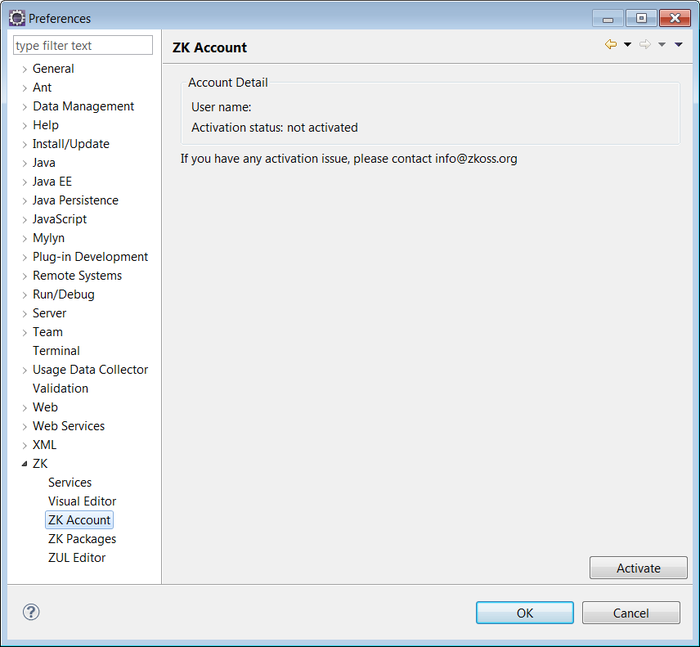700x647 pixels.
Task: Select the General preferences category
Action: coord(53,69)
